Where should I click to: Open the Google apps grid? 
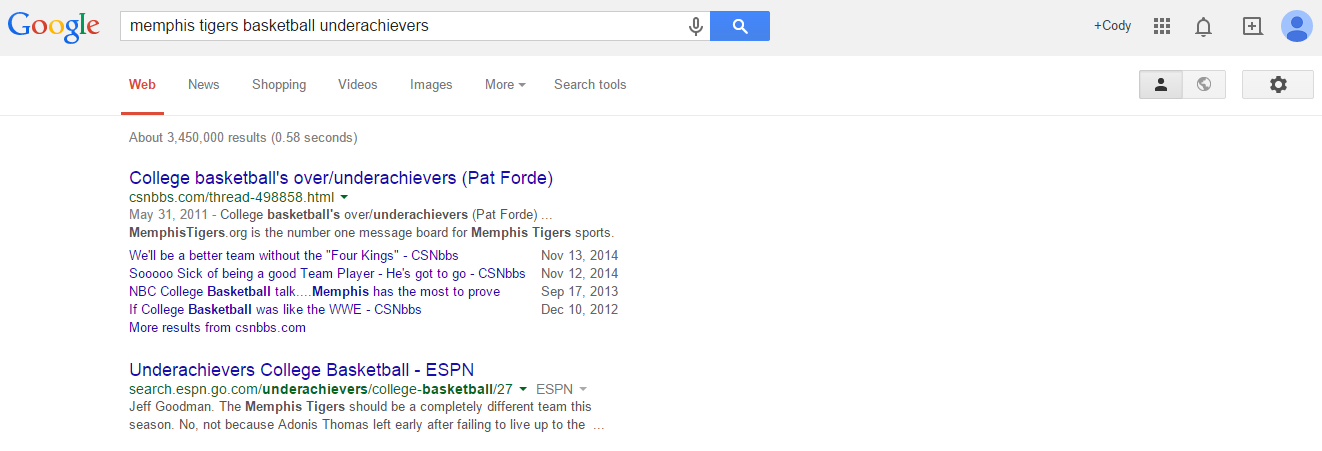click(x=1161, y=26)
